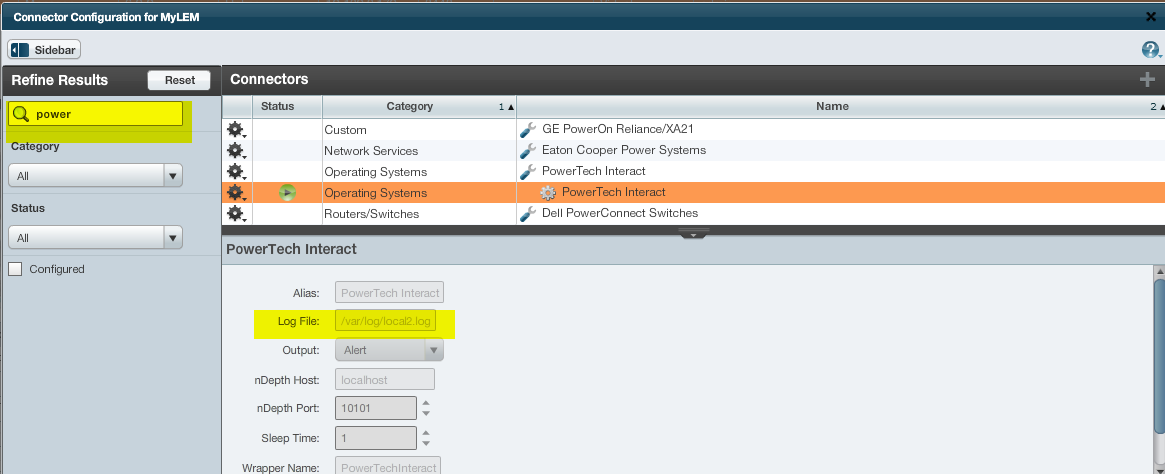Enable the Configured checkbox
Image resolution: width=1165 pixels, height=474 pixels.
coord(15,269)
